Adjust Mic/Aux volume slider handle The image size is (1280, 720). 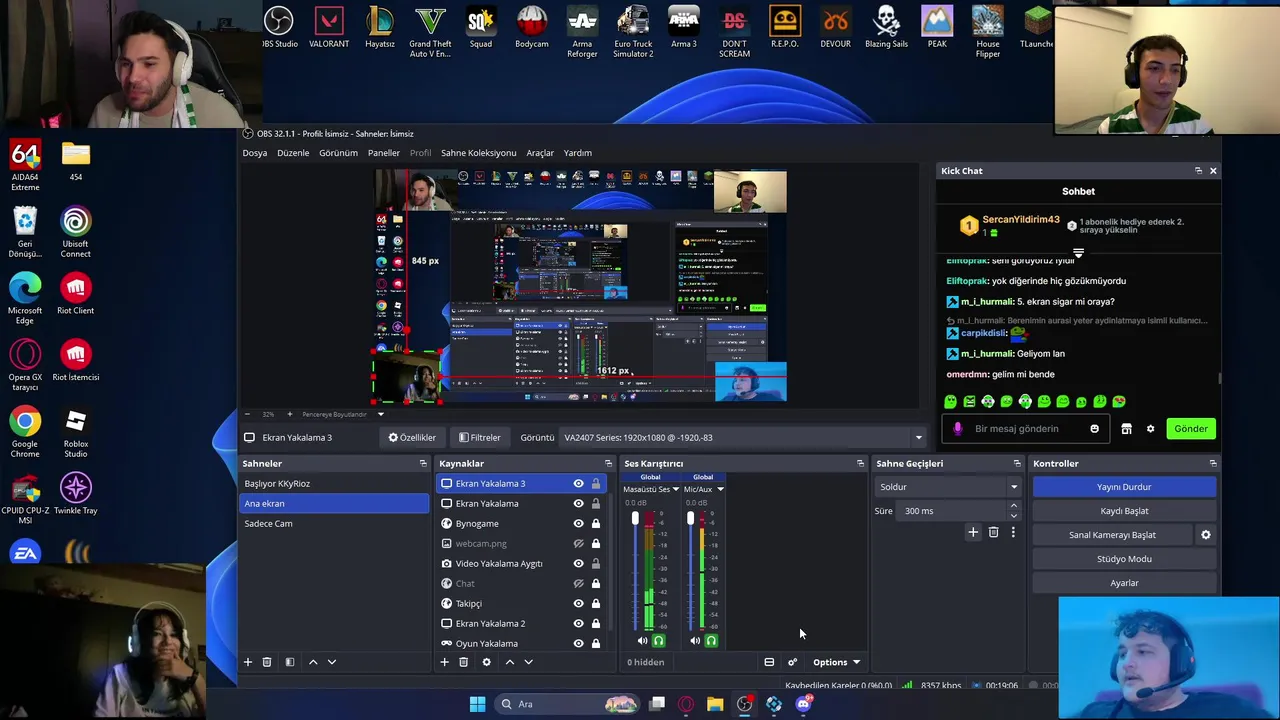[690, 519]
